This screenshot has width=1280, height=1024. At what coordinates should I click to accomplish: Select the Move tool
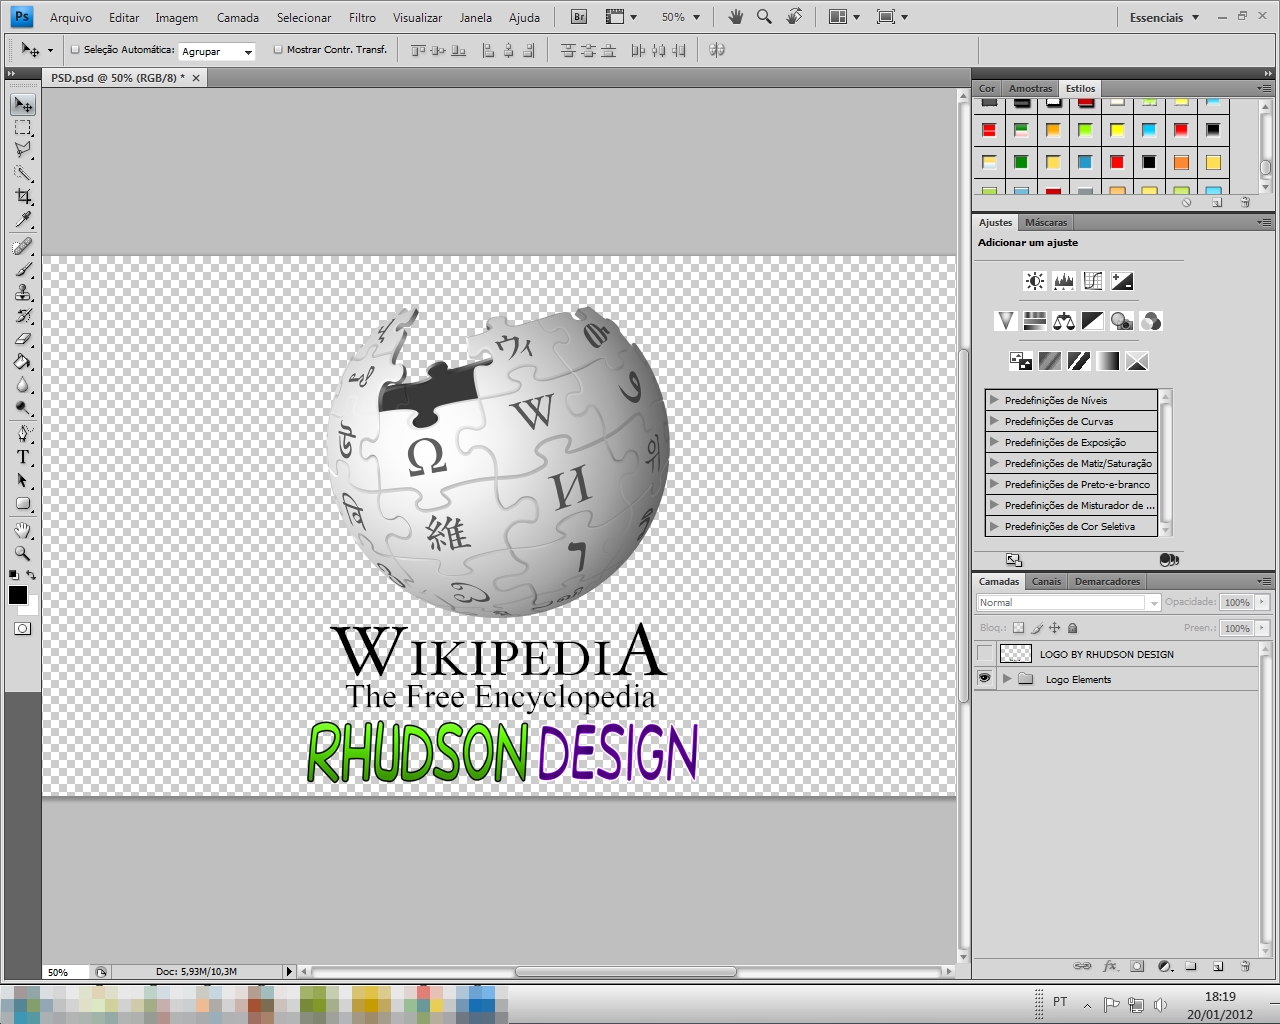pos(23,104)
